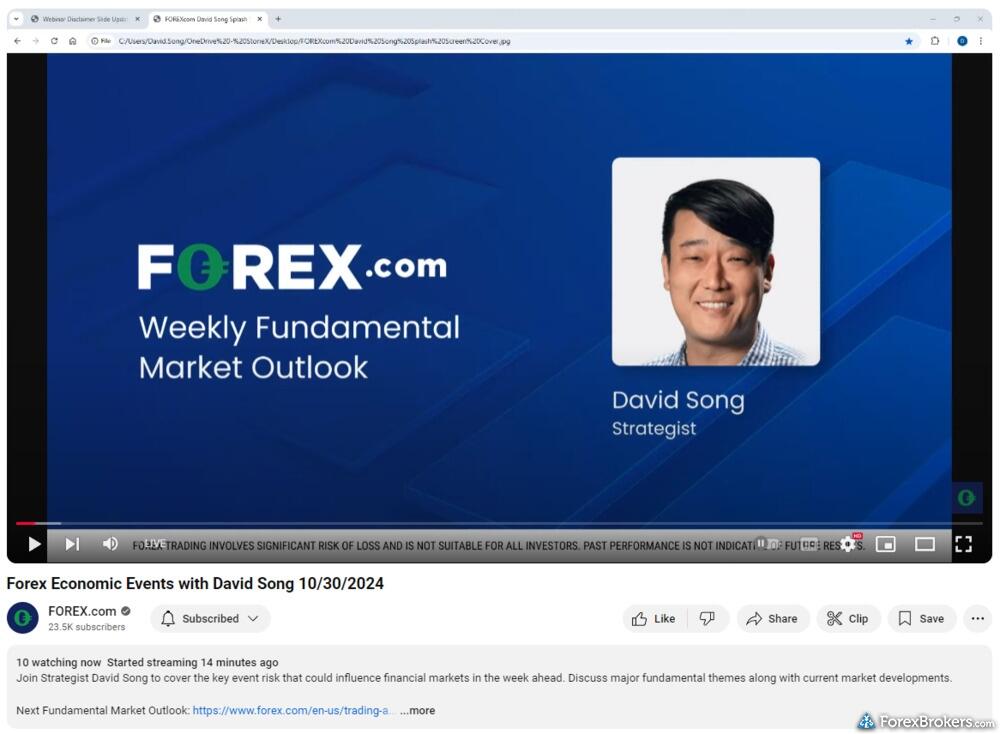Switch to Webinar Disclaimer Slide tab
1000x734 pixels.
[x=84, y=19]
